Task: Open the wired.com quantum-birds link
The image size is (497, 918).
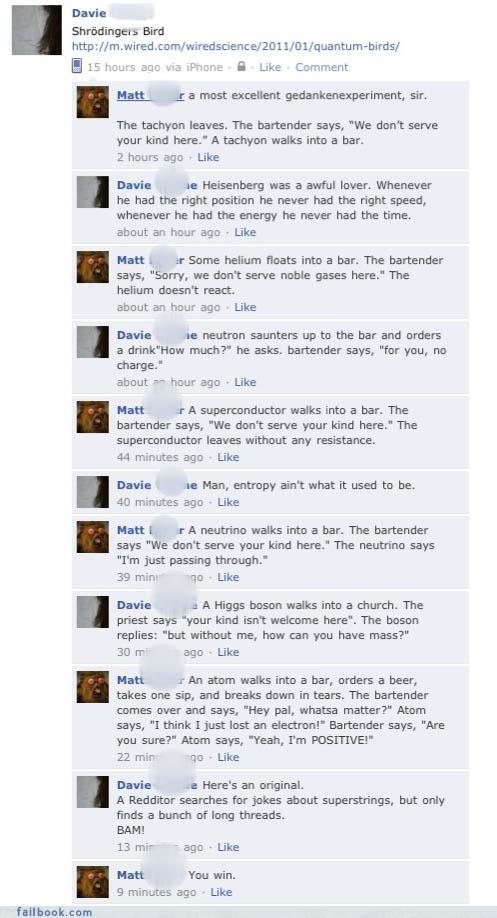Action: [x=236, y=46]
